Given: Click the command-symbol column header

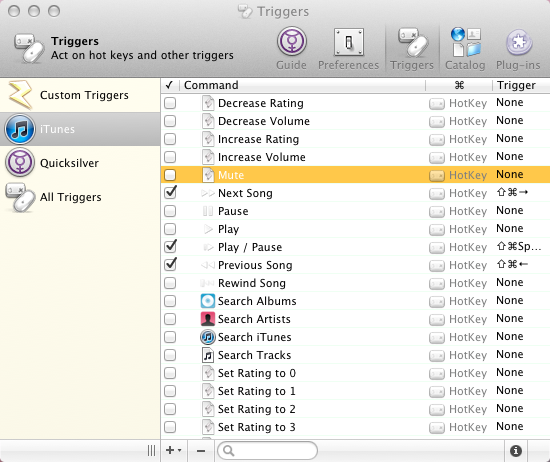Looking at the screenshot, I should coord(459,85).
